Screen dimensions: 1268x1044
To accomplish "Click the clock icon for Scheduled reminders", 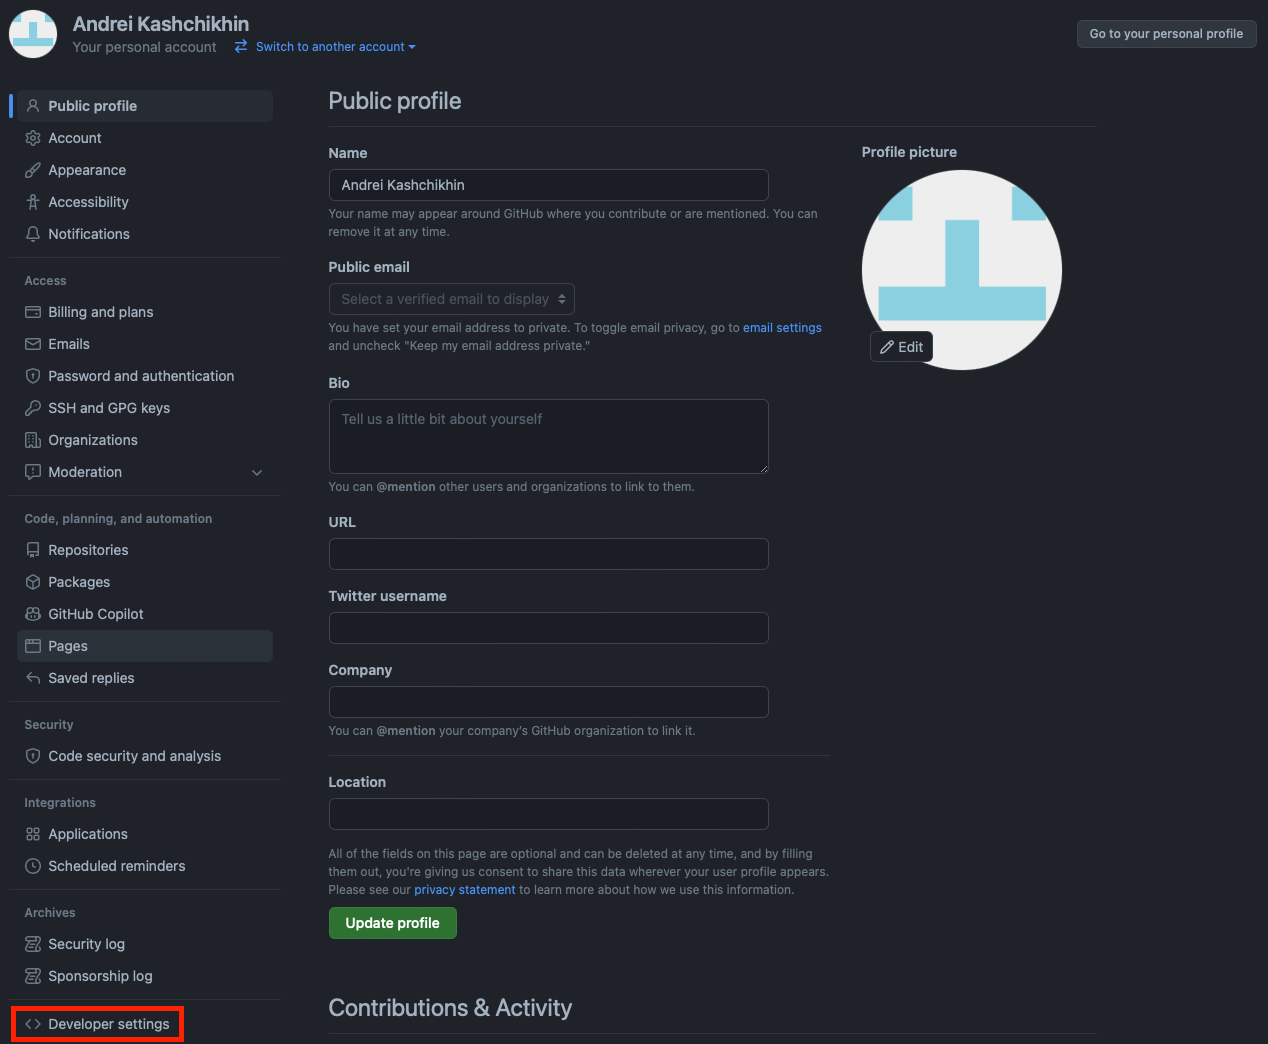I will 33,866.
